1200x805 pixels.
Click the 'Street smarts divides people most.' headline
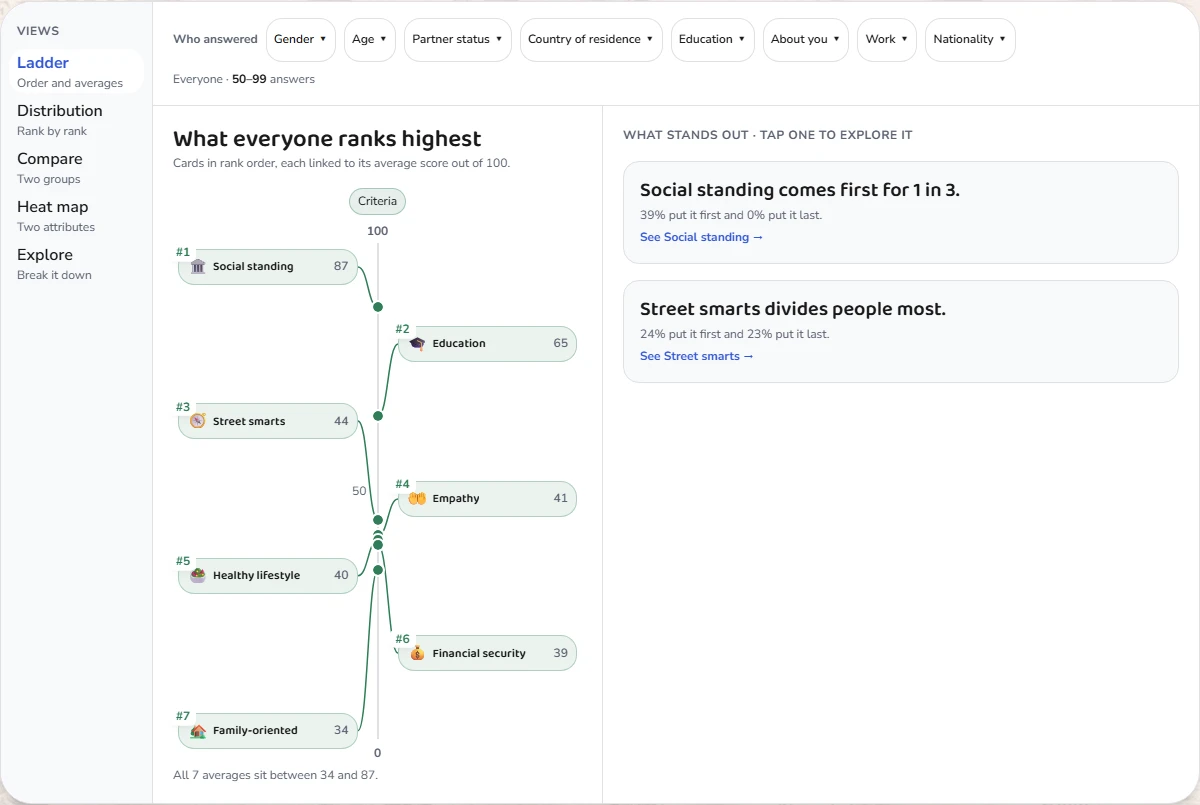click(793, 309)
